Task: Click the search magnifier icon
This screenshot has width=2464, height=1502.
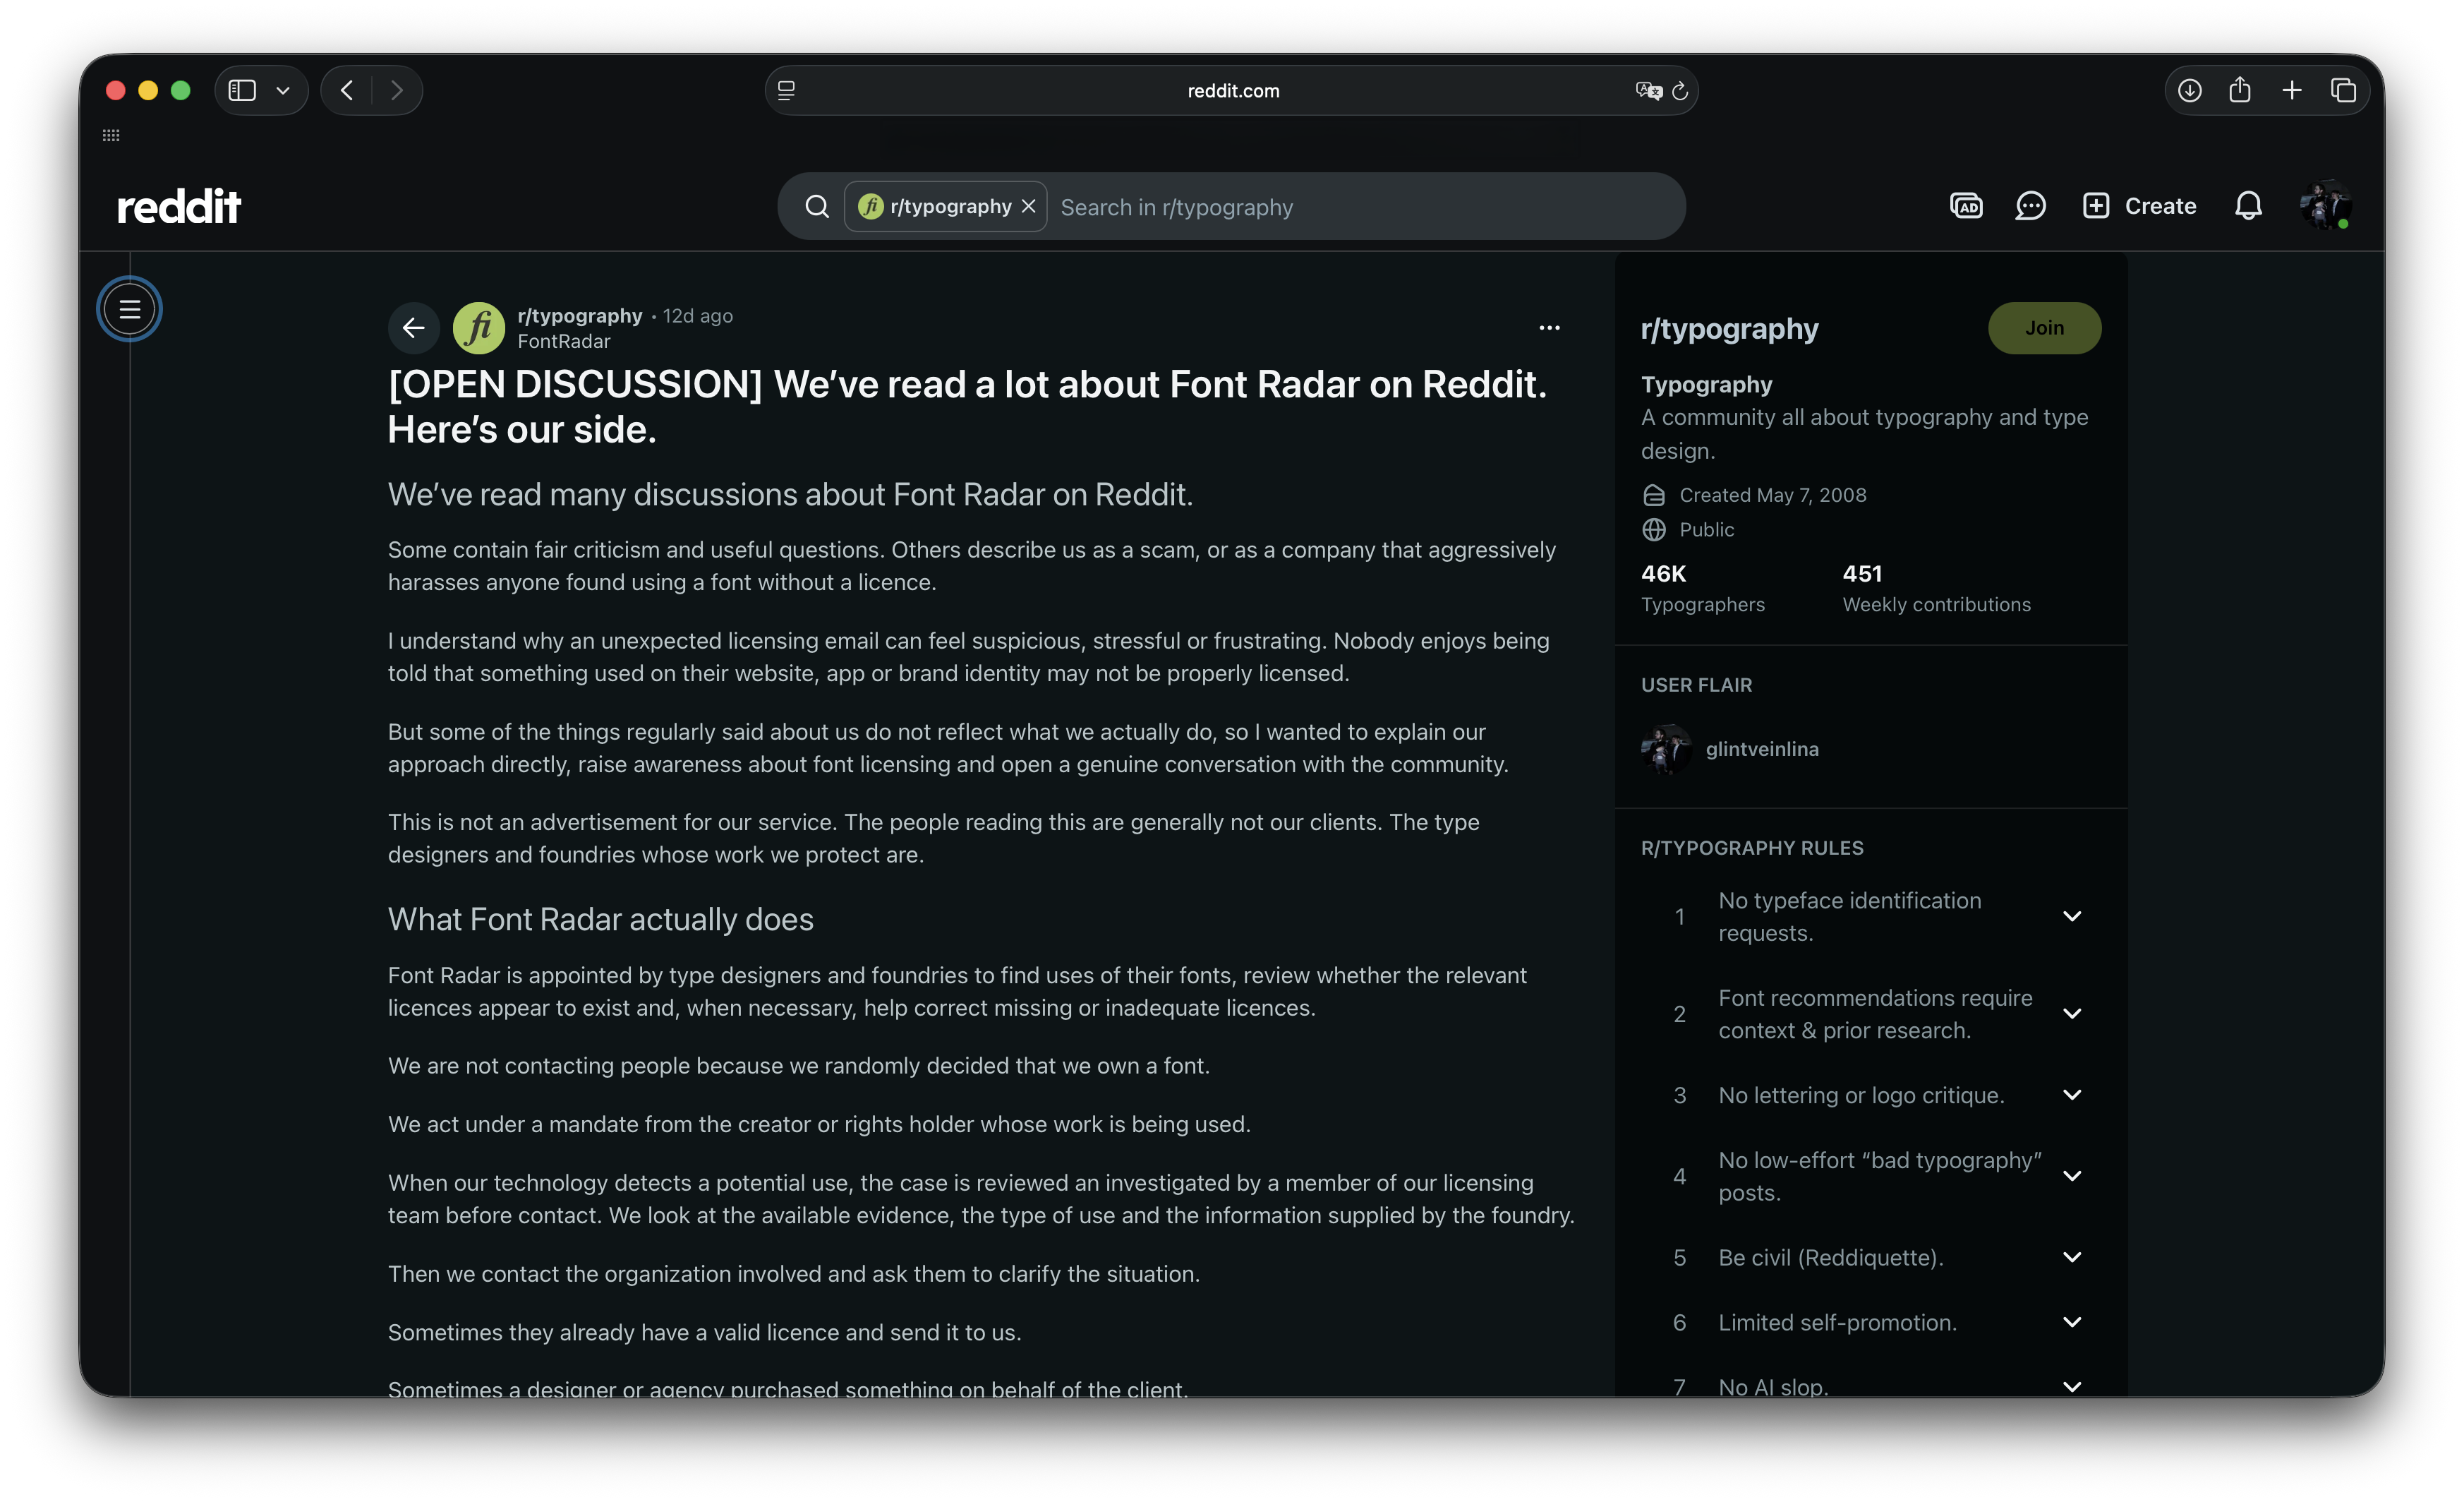Action: (817, 207)
